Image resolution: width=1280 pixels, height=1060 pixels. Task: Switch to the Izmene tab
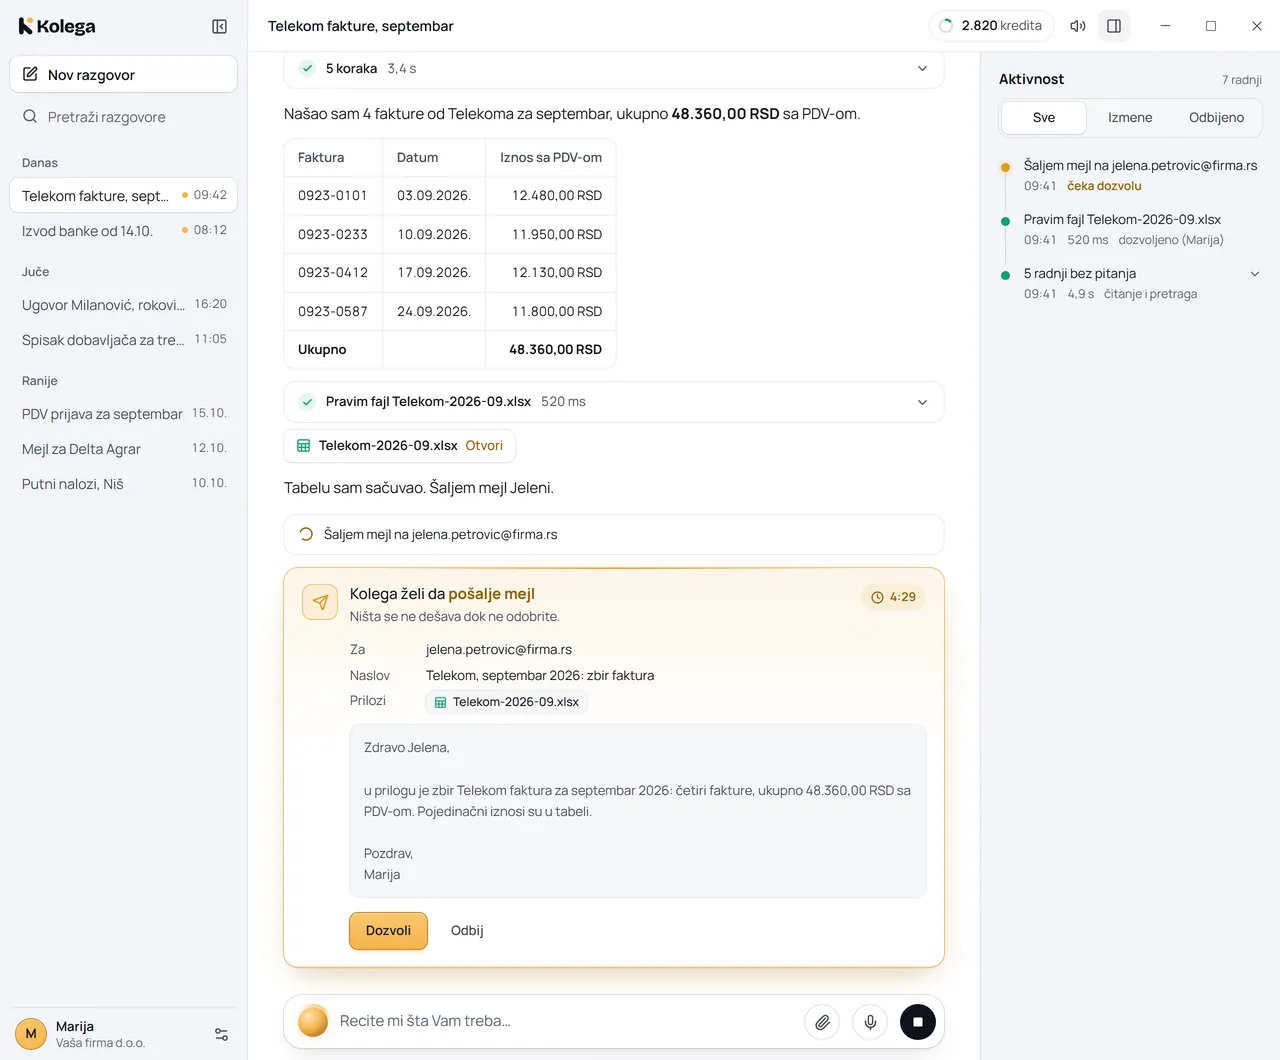click(x=1130, y=118)
